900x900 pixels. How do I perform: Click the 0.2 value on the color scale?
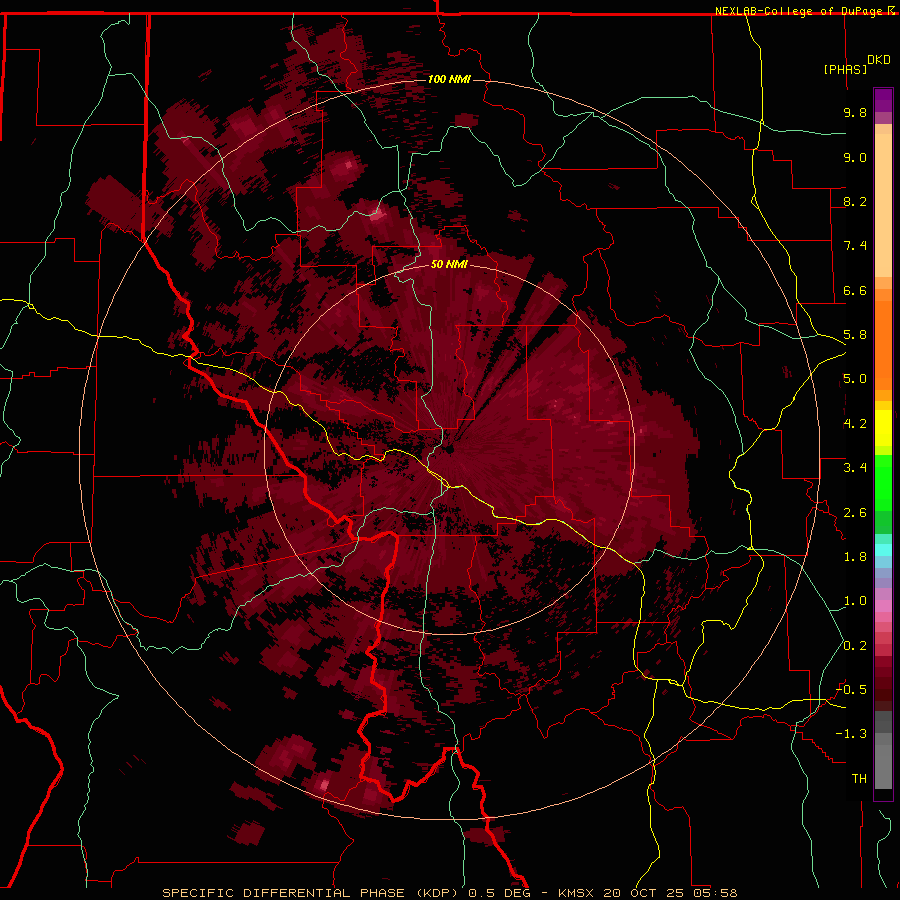tap(855, 646)
